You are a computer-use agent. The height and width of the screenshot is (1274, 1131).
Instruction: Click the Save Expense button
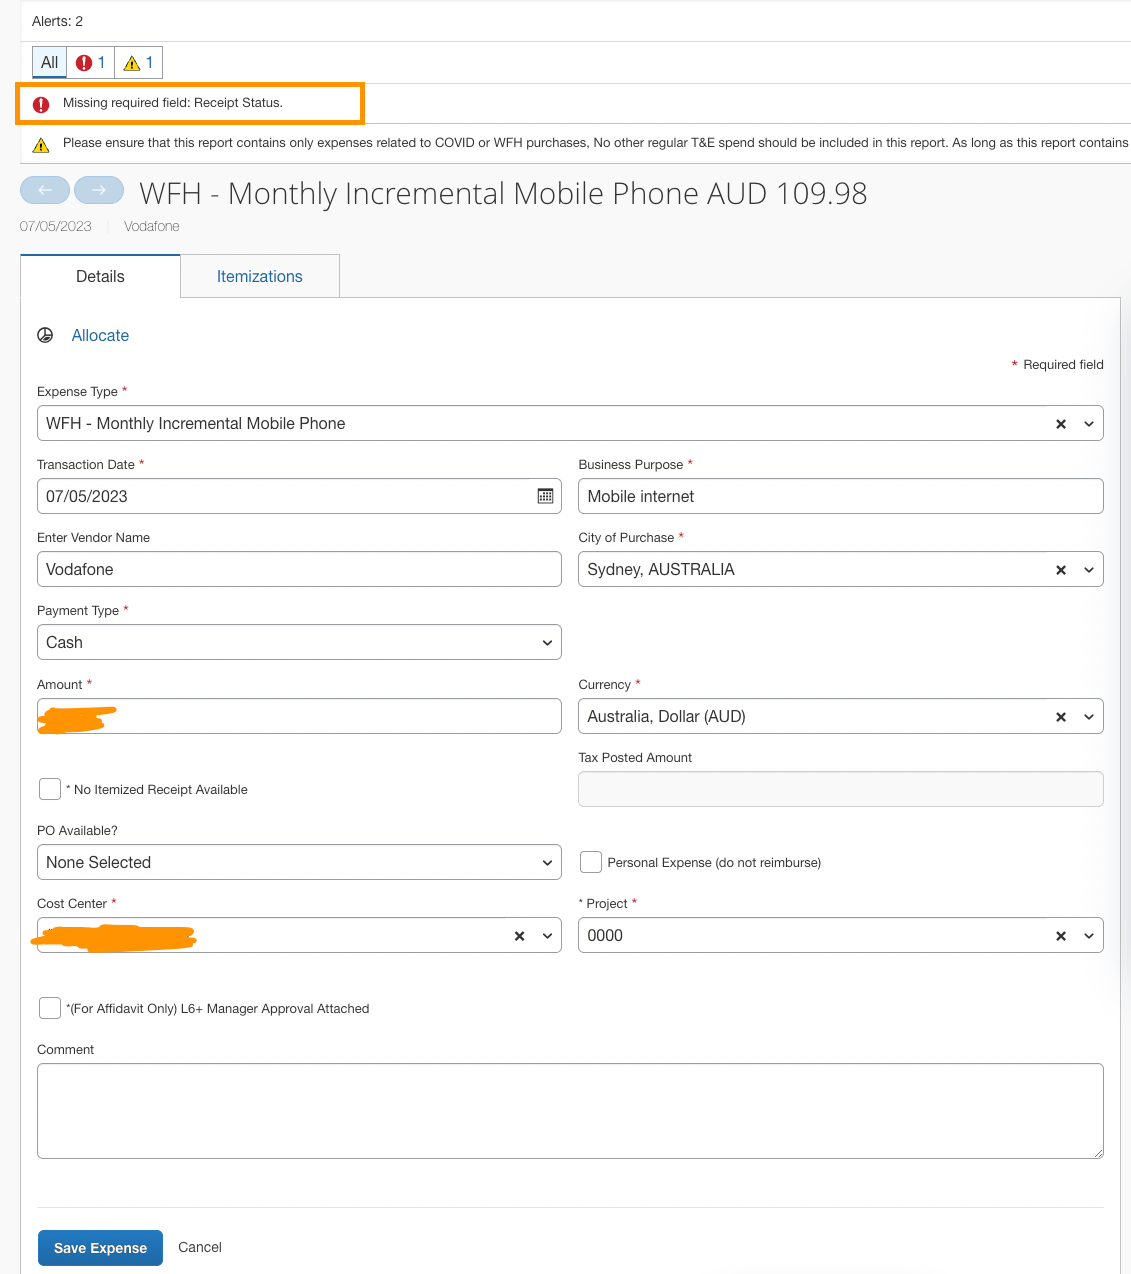pyautogui.click(x=100, y=1248)
